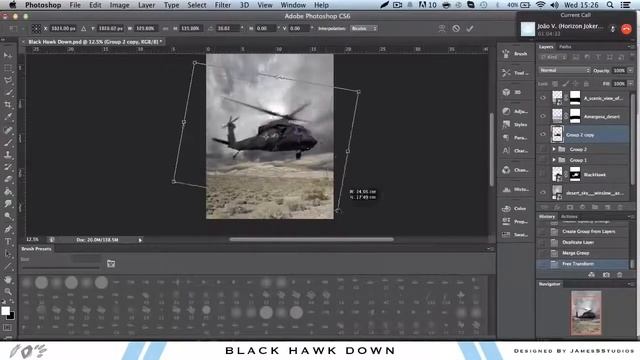
Task: Hide the Group 2 copy layer
Action: point(543,134)
